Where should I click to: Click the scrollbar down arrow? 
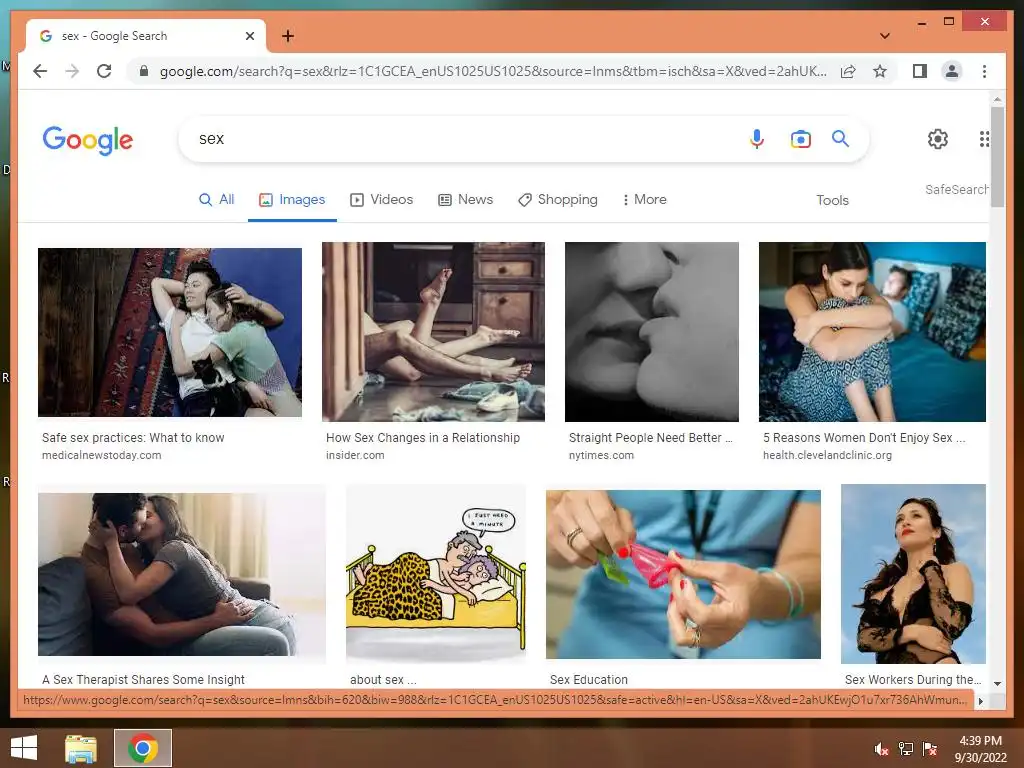coord(997,683)
